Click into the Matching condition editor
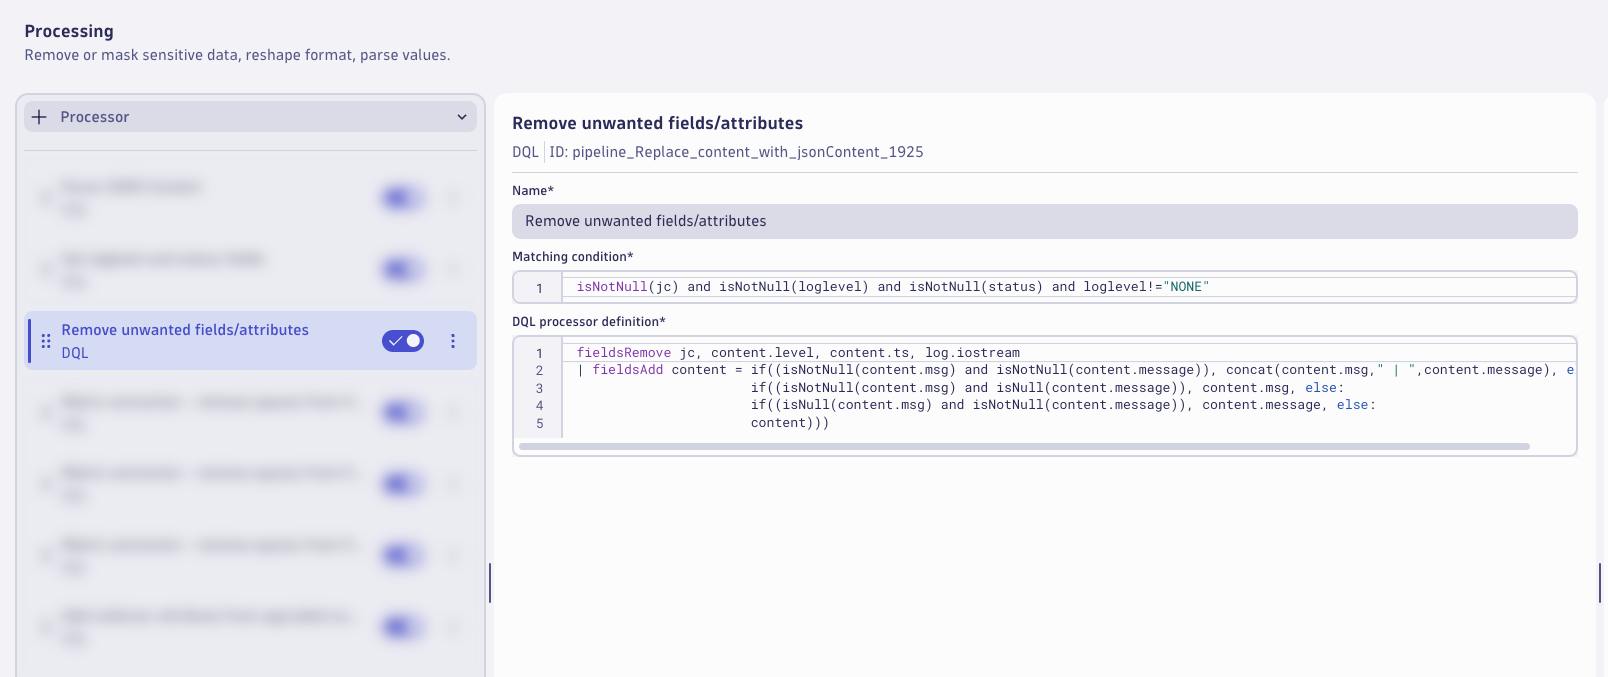 pos(1070,287)
